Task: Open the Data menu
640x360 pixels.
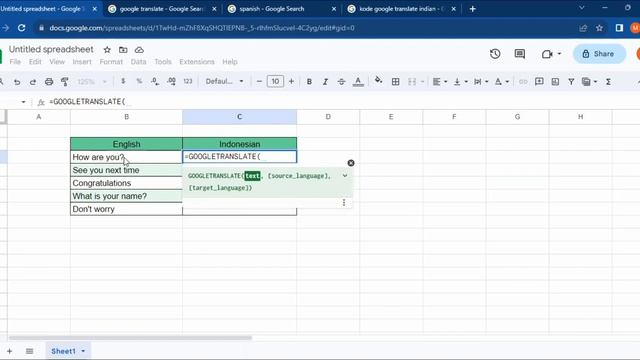Action: click(138, 62)
